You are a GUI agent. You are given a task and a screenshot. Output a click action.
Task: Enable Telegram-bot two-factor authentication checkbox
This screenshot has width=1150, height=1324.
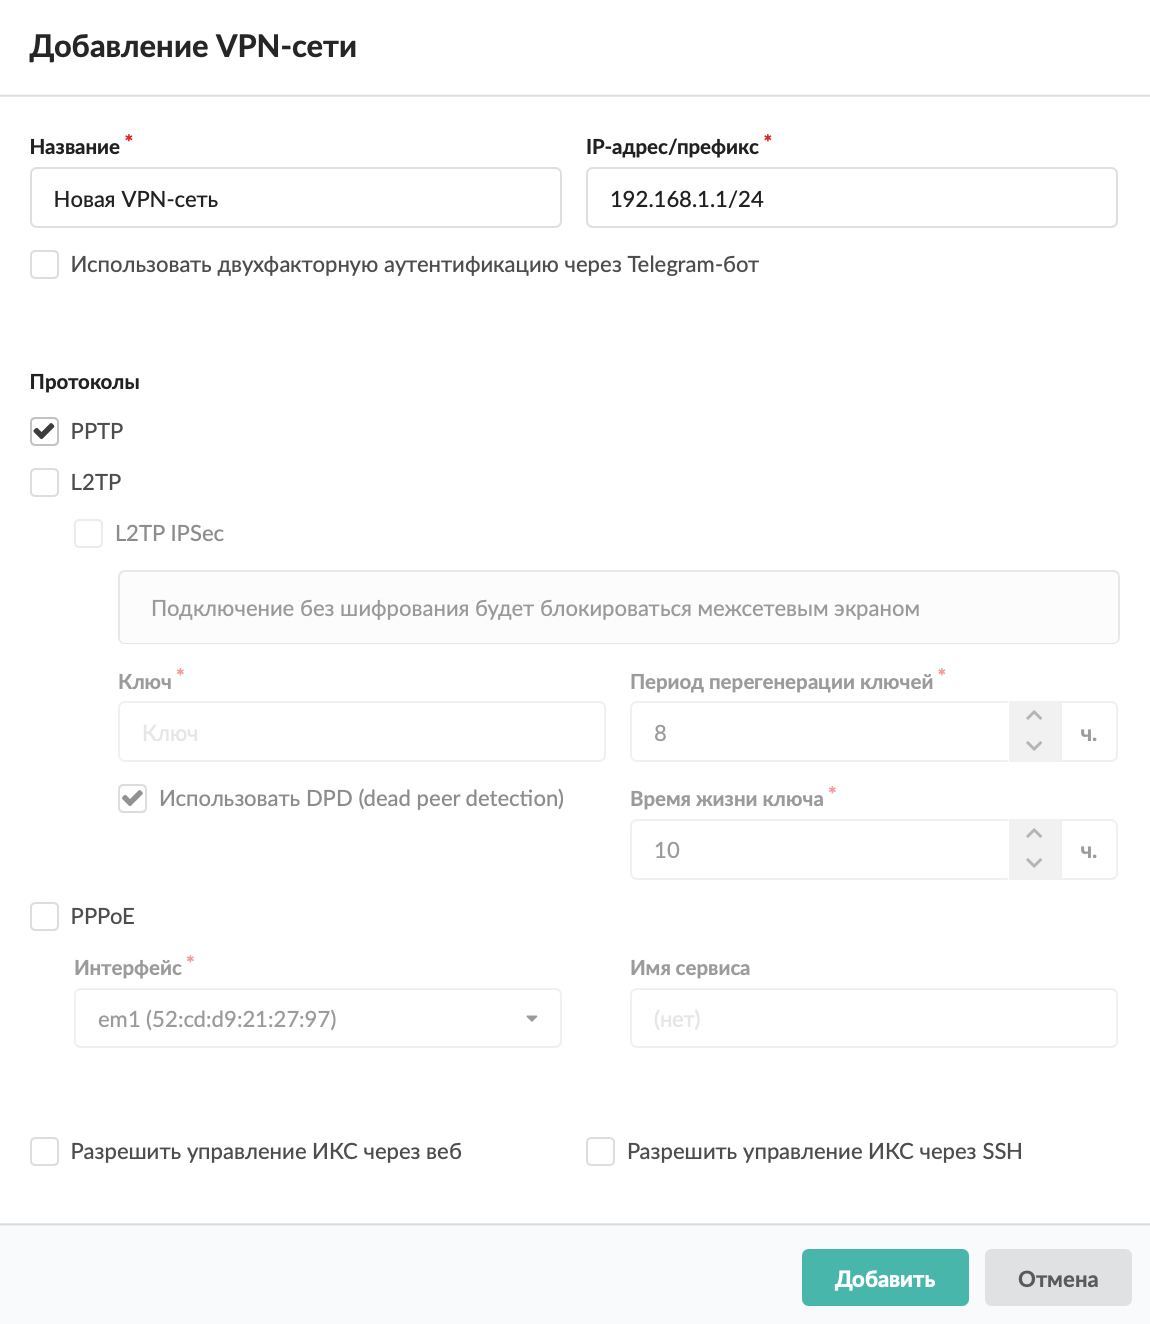coord(45,265)
